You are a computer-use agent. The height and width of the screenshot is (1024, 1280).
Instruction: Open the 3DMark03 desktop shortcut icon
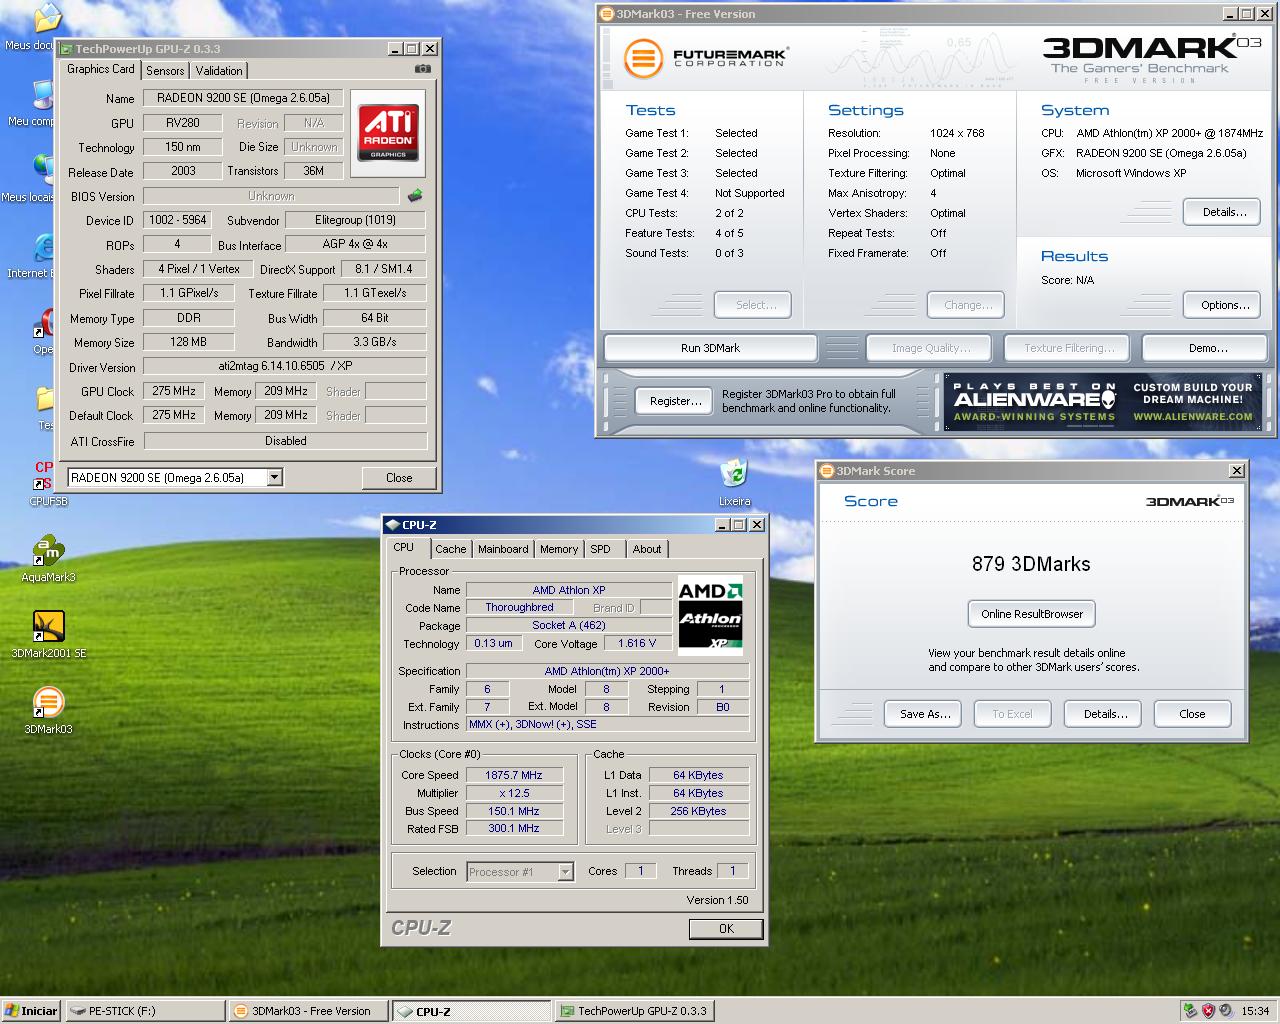click(48, 711)
